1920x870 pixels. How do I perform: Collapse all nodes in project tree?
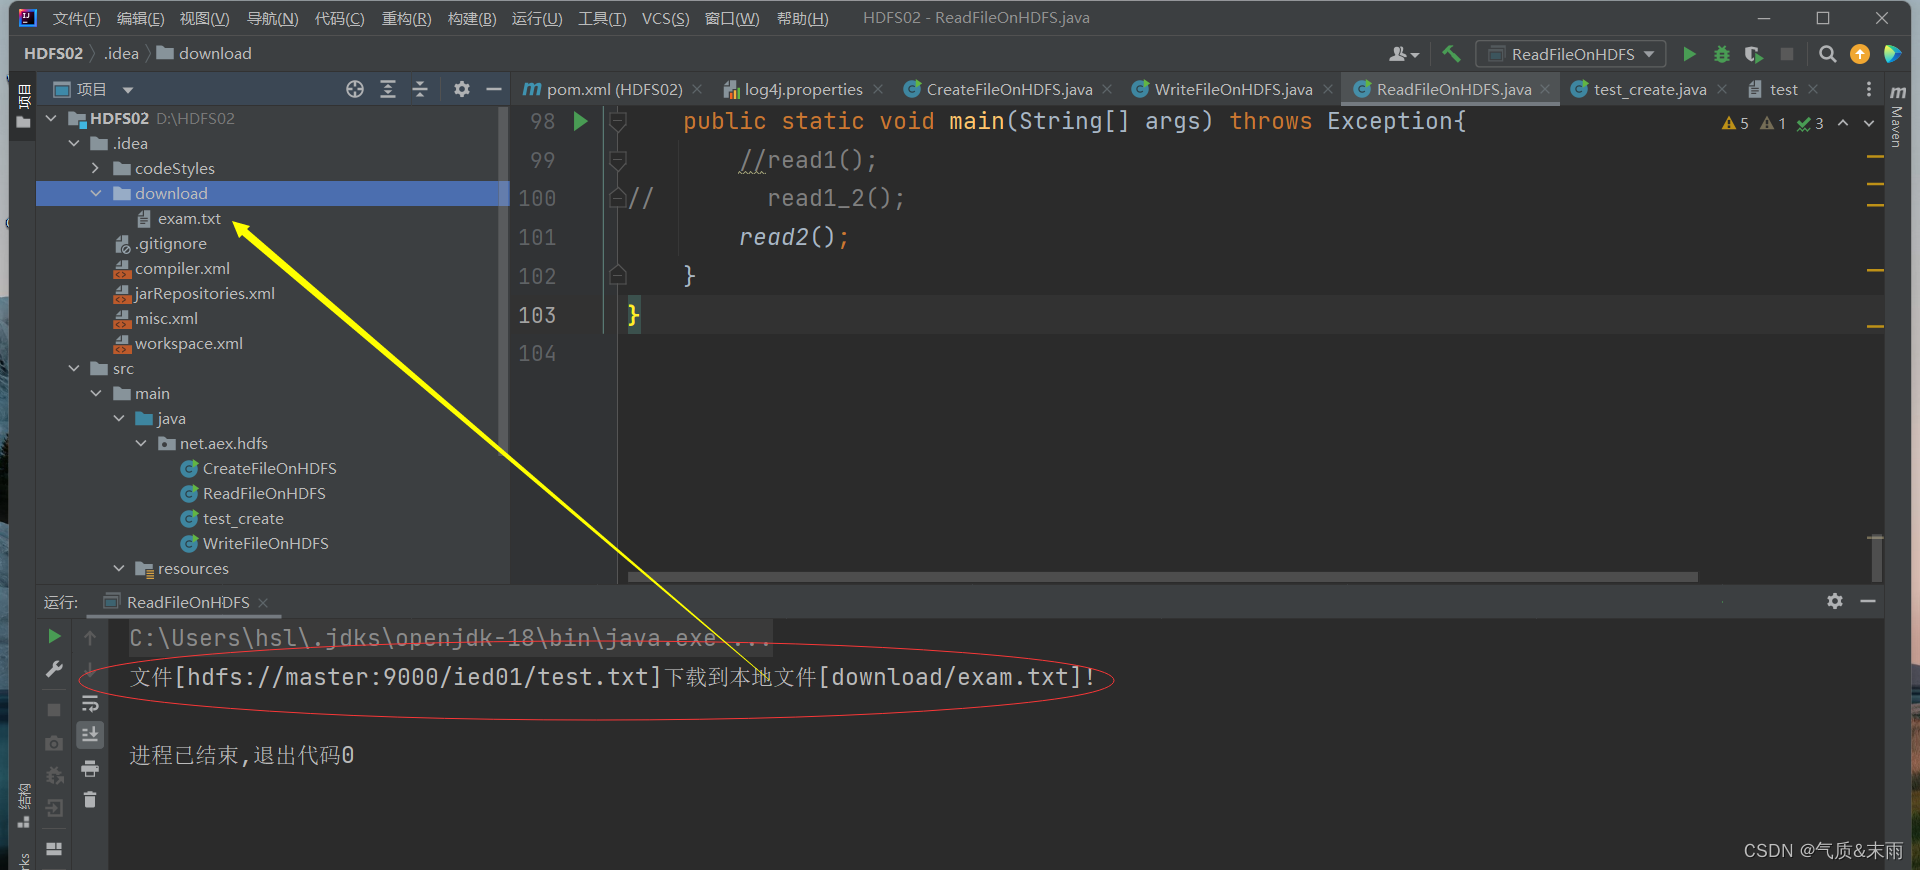[420, 89]
